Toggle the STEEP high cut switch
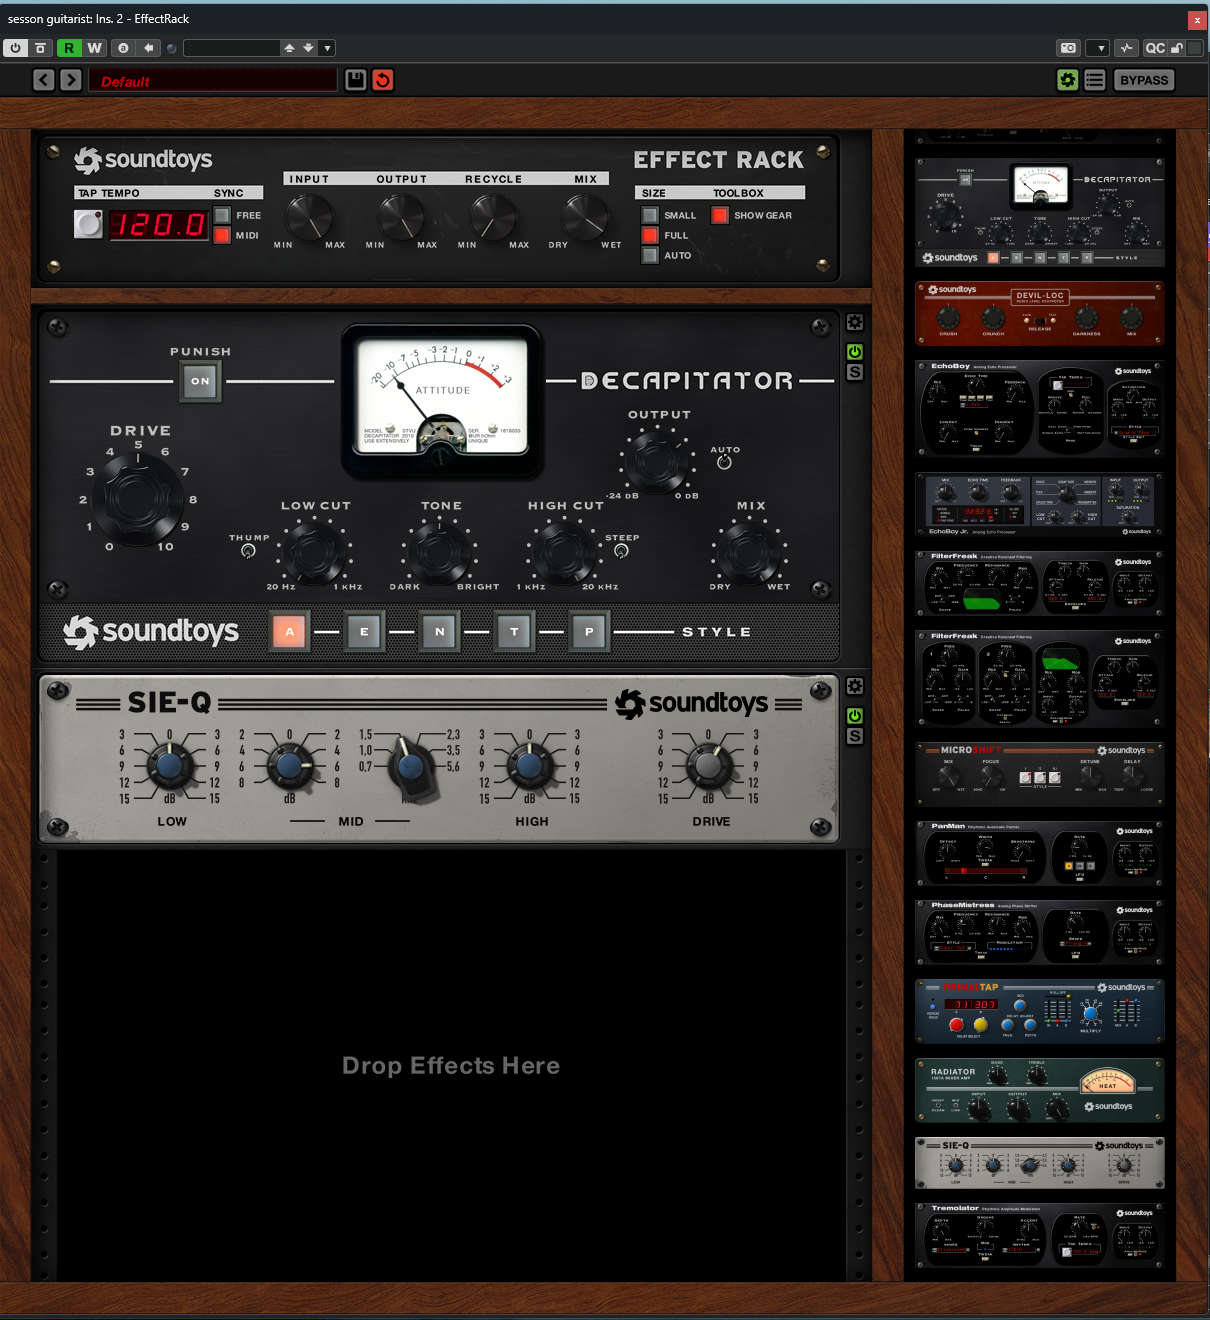The width and height of the screenshot is (1210, 1320). point(621,551)
